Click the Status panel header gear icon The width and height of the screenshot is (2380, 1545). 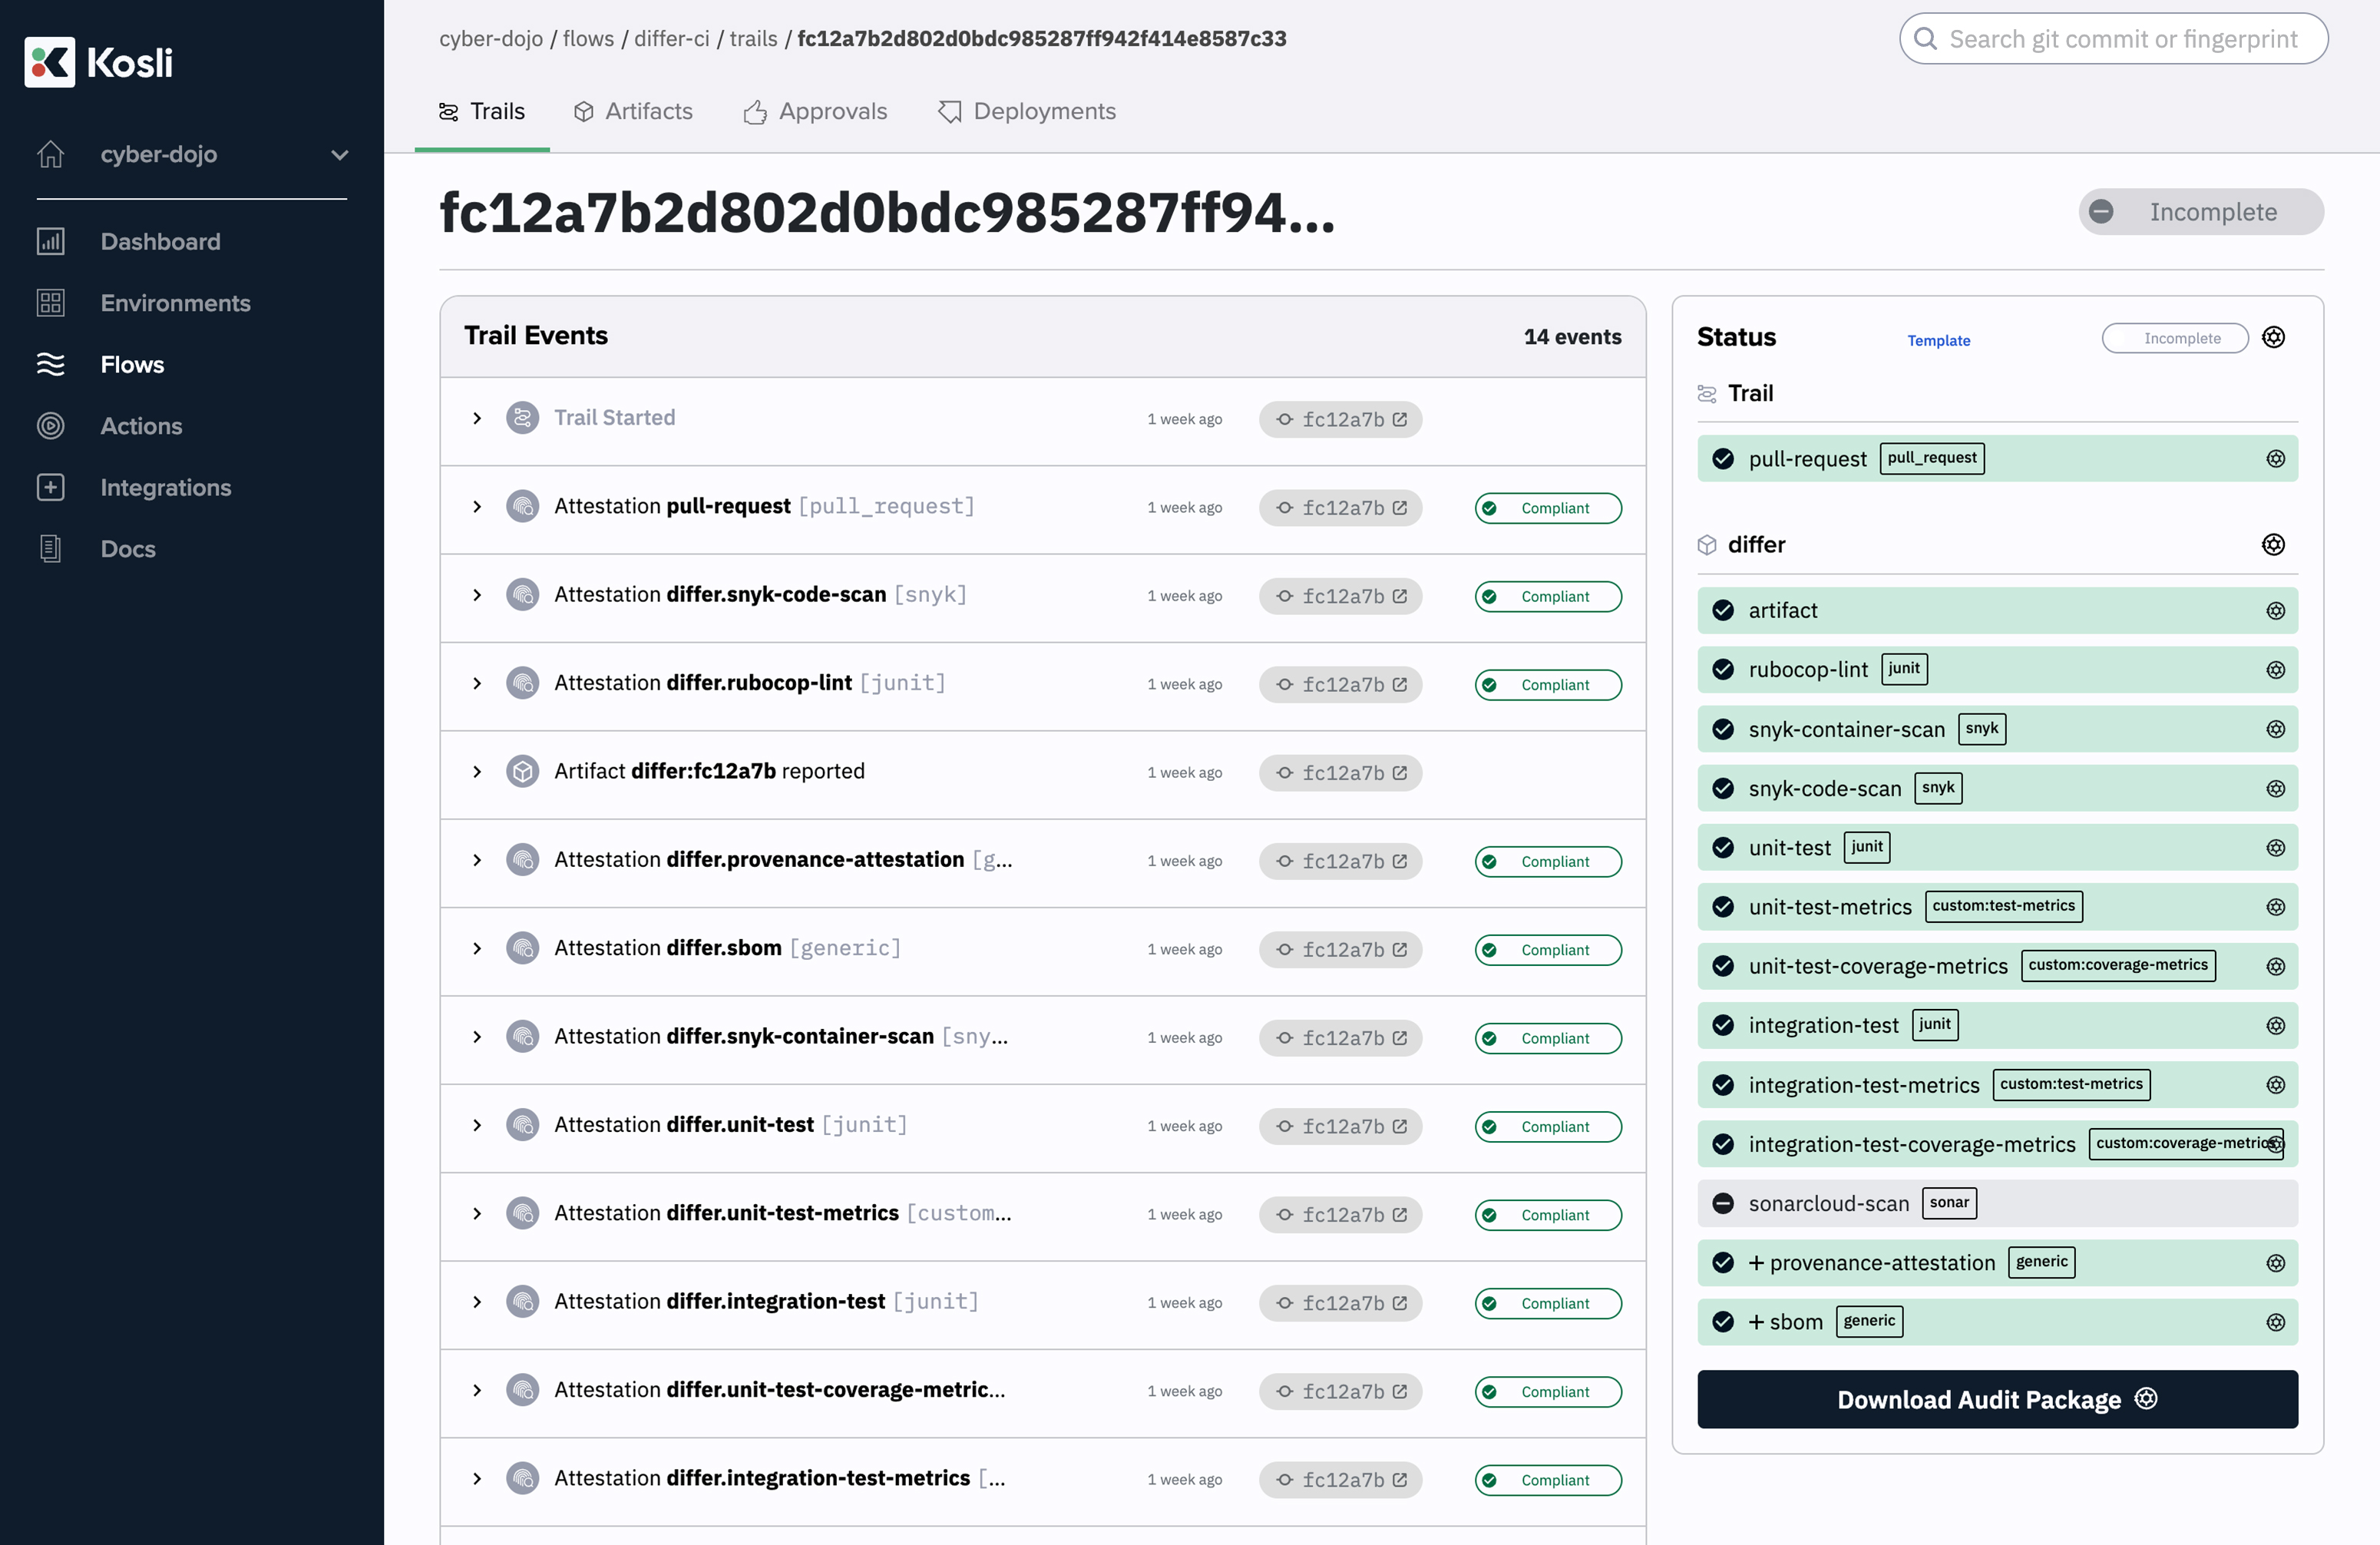pos(2273,338)
